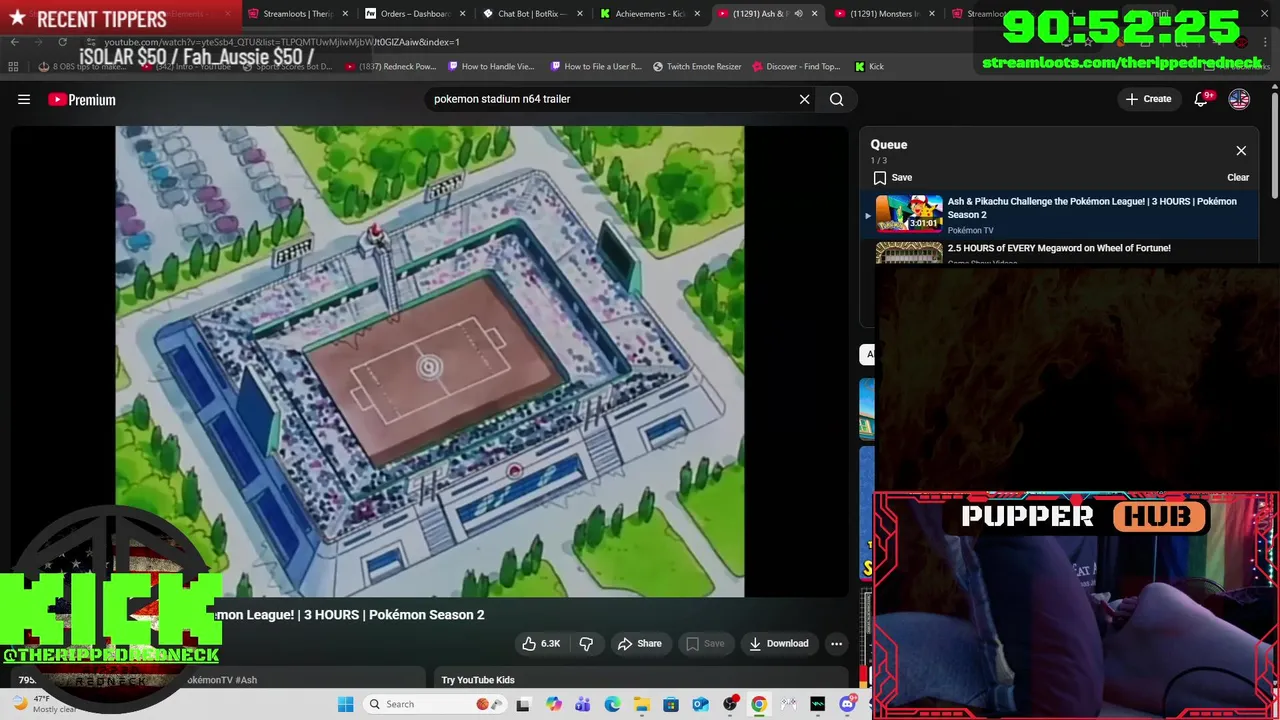The width and height of the screenshot is (1280, 720).
Task: Go to the YouTube Premium home logo
Action: [x=82, y=99]
